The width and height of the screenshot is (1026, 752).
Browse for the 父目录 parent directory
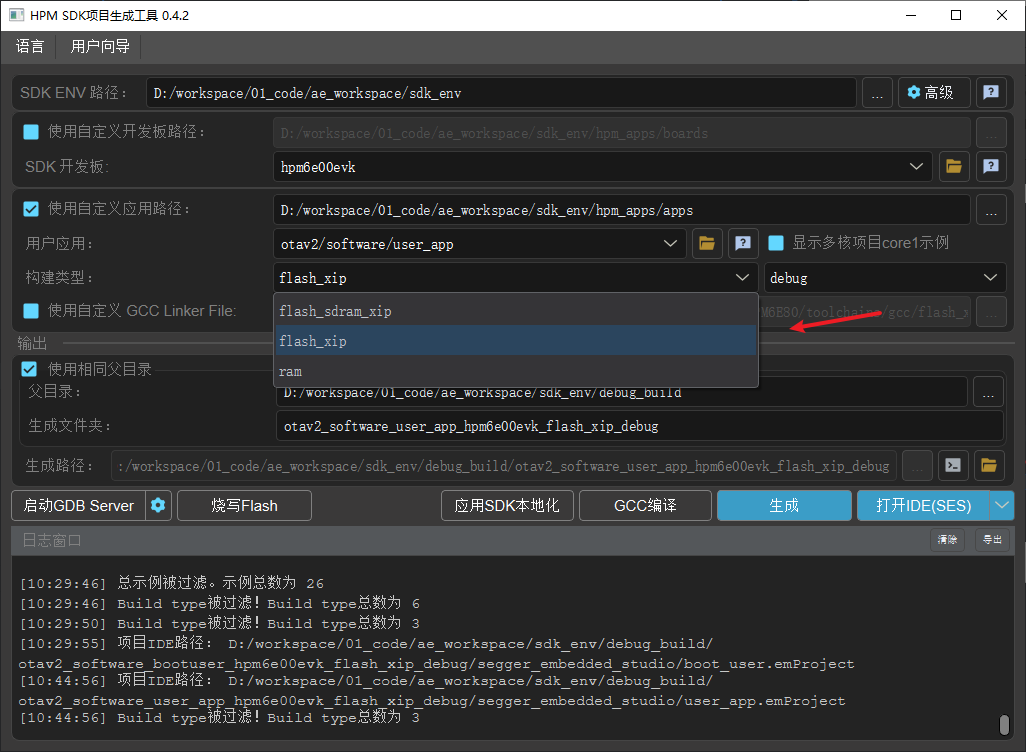click(x=988, y=392)
